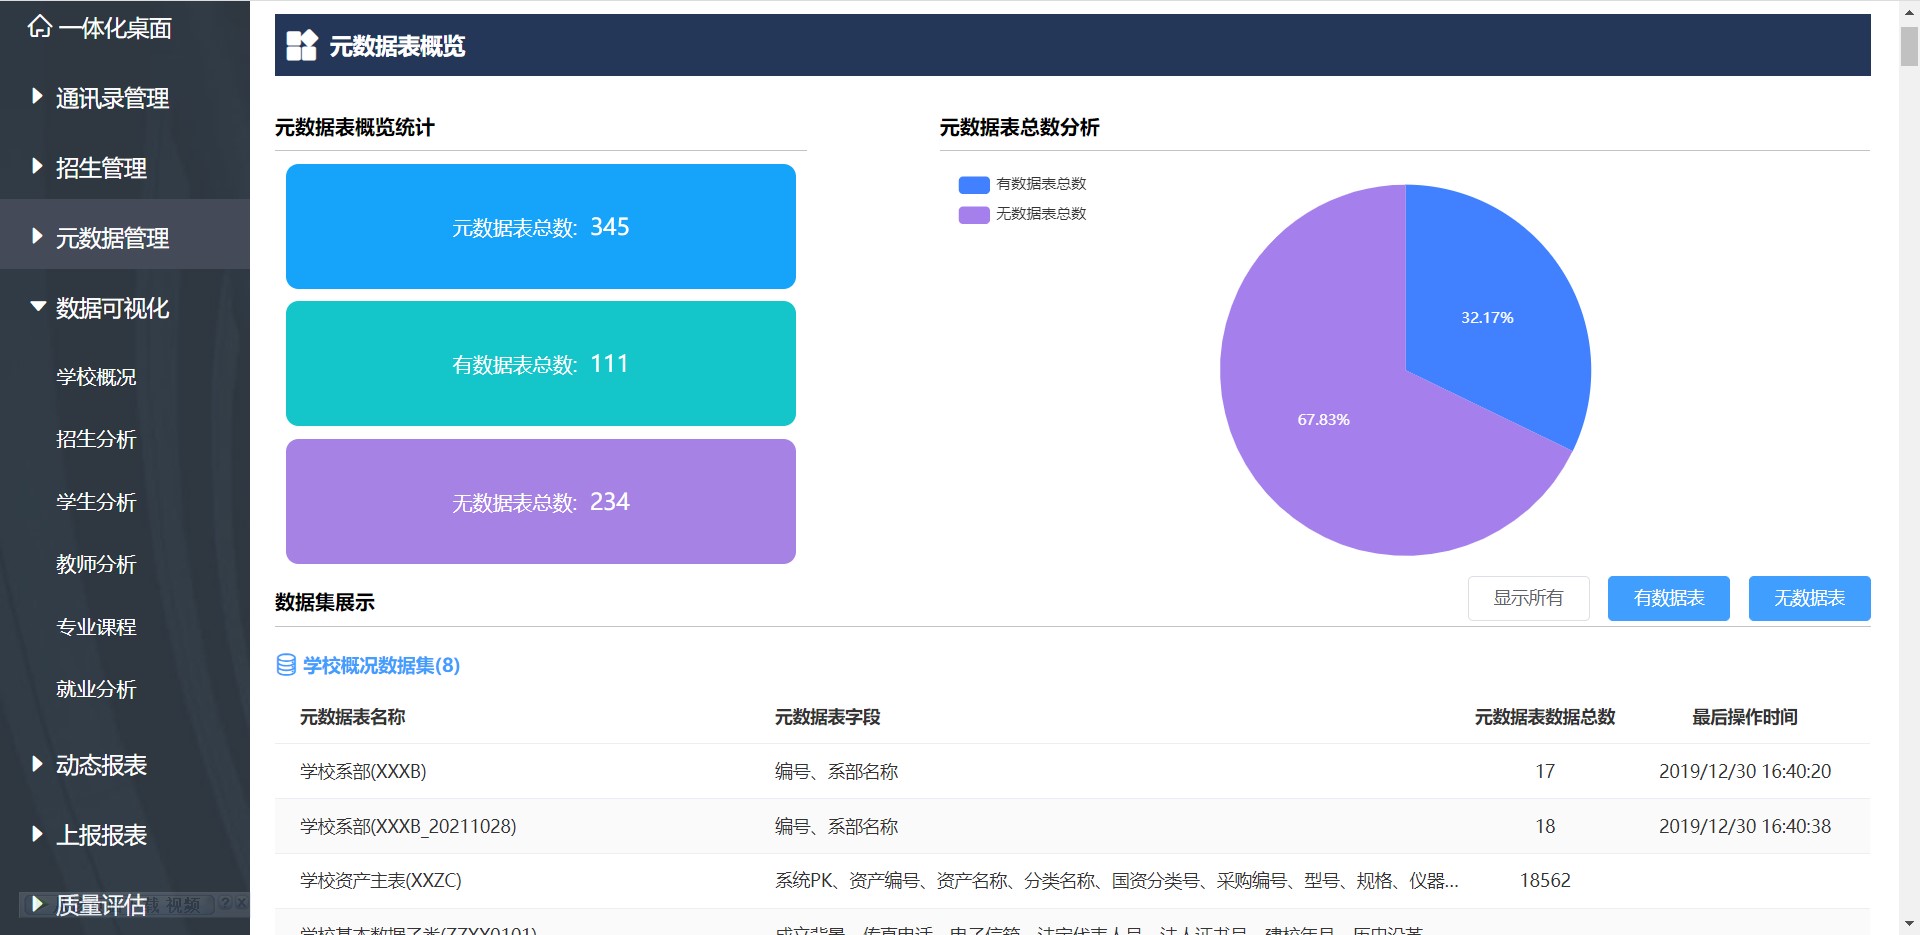
Task: Open 一体化桌面 in the sidebar
Action: point(115,28)
